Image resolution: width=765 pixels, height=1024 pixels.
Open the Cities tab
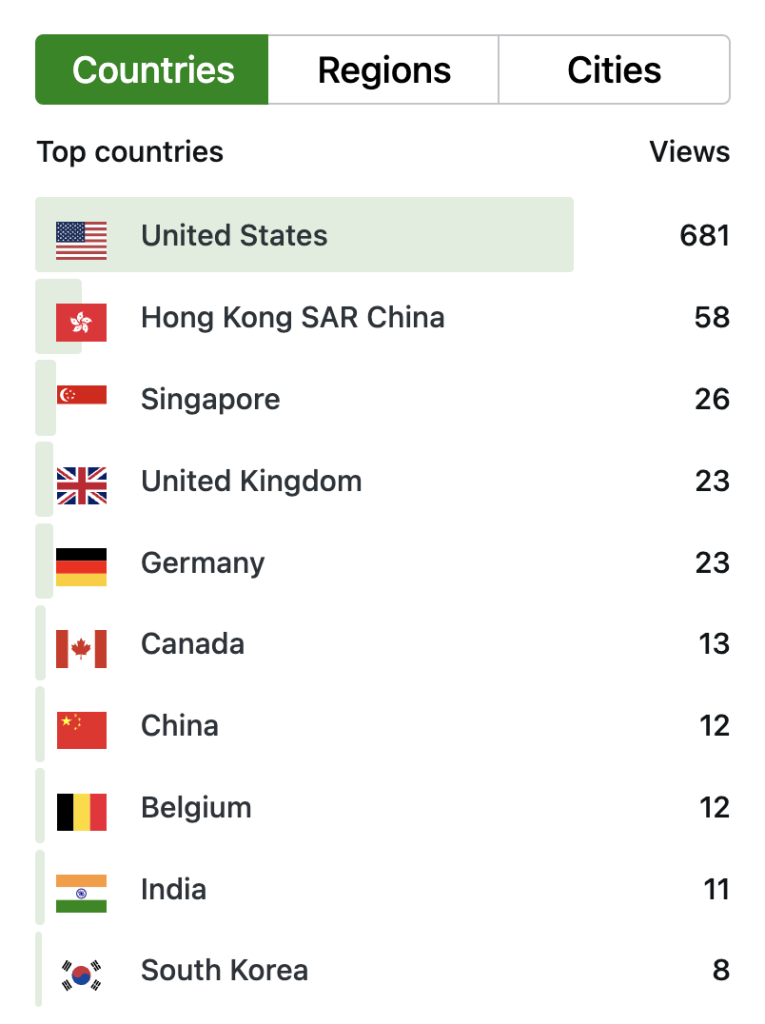pyautogui.click(x=614, y=70)
